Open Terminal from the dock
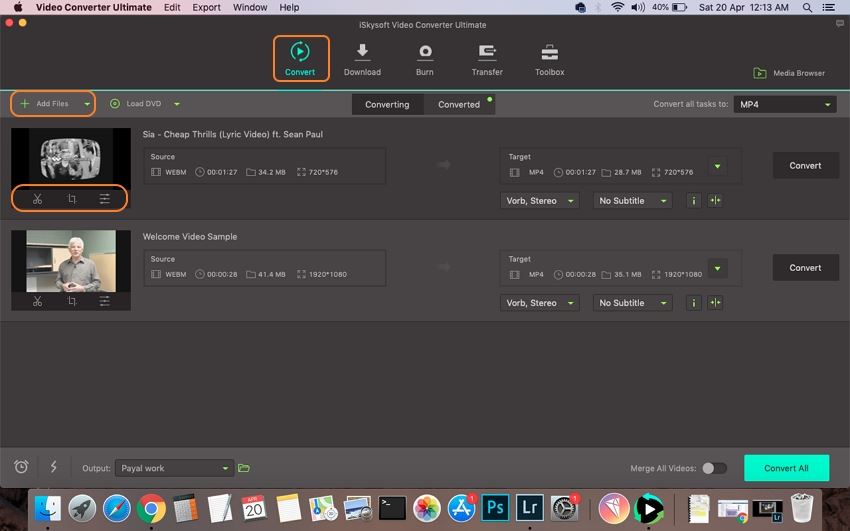The image size is (850, 531). pyautogui.click(x=392, y=508)
